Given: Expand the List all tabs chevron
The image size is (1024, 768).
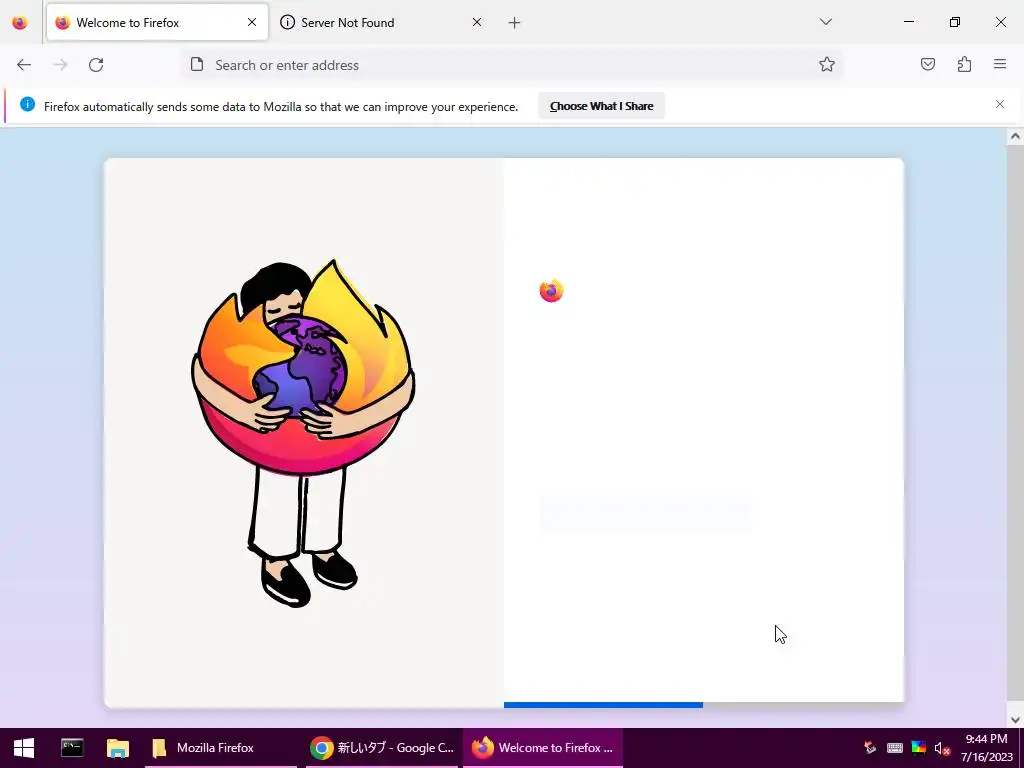Looking at the screenshot, I should (x=825, y=22).
